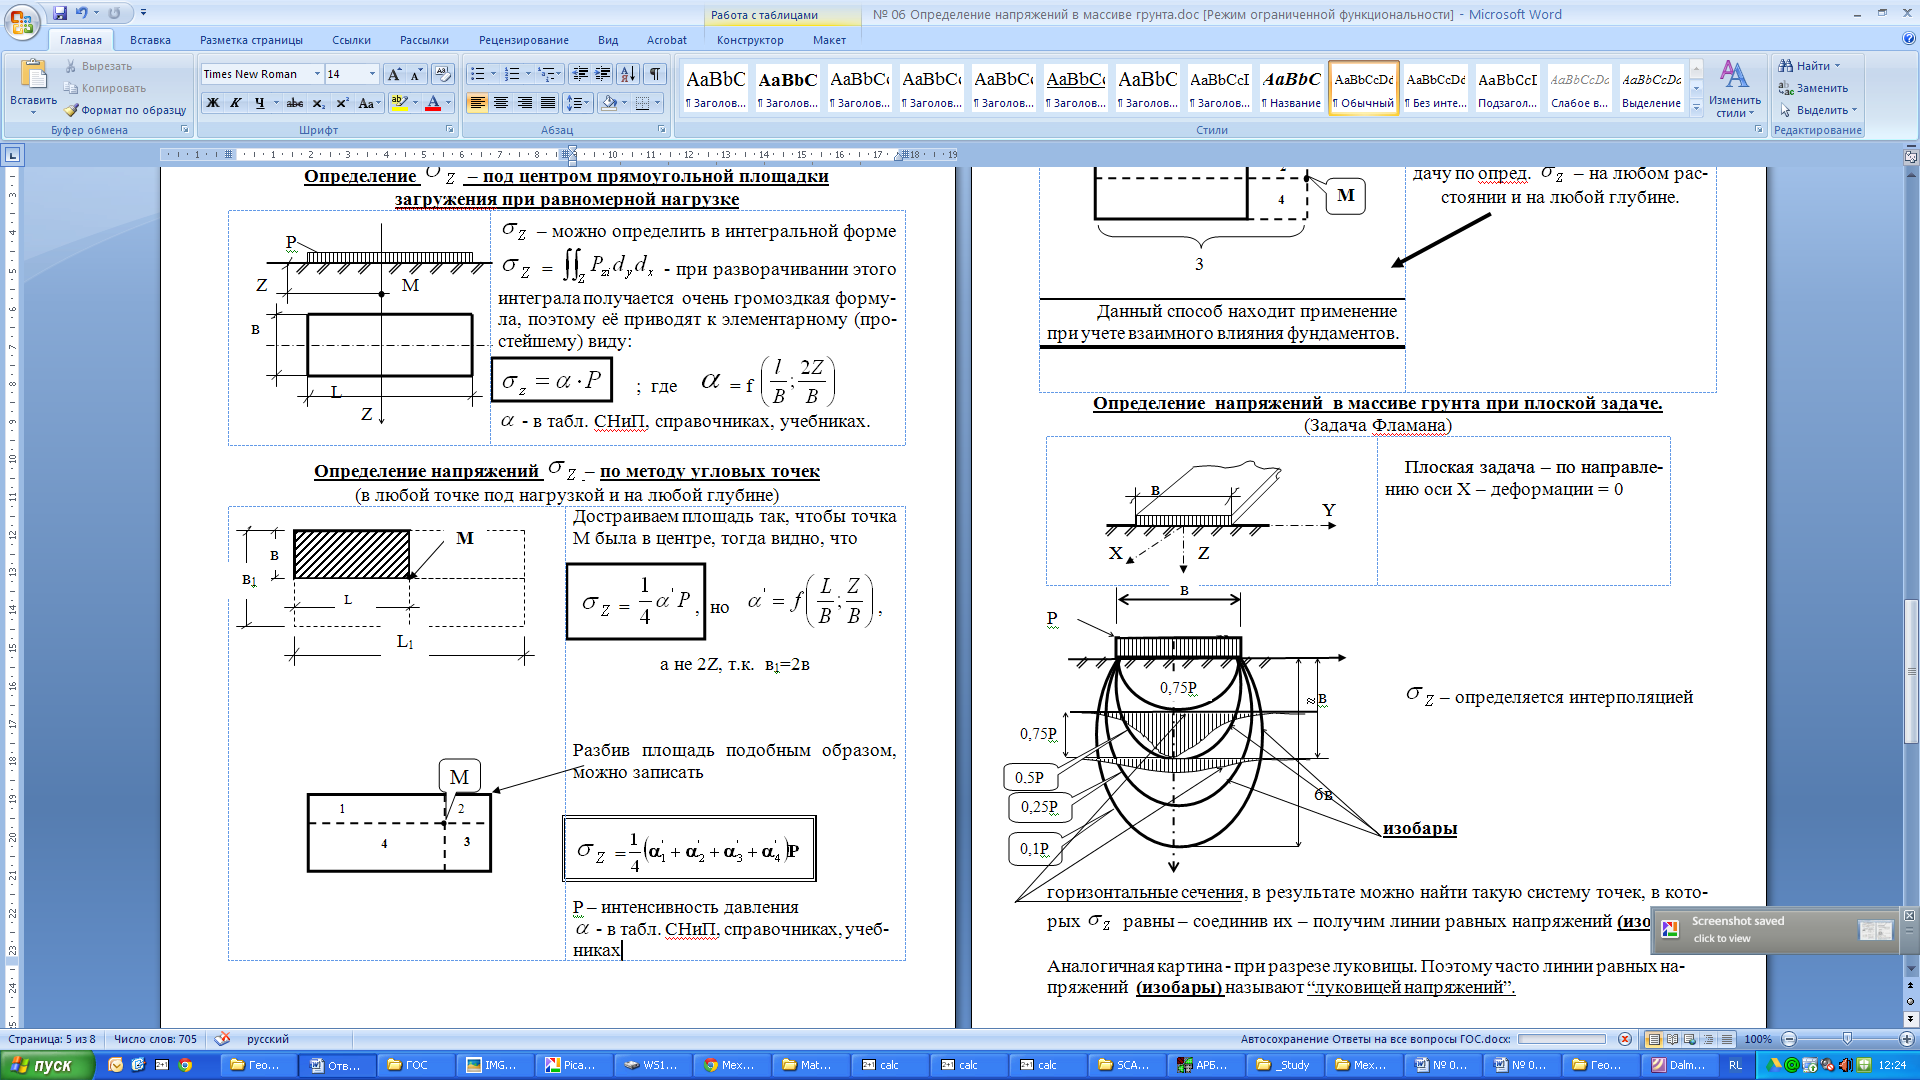Open line spacing dropdown
Screen dimensions: 1920x1080
click(x=577, y=103)
